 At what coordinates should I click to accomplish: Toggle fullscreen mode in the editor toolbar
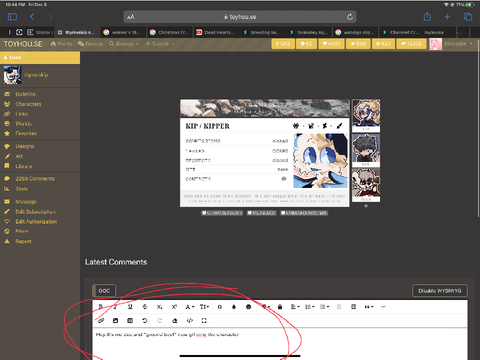click(204, 321)
